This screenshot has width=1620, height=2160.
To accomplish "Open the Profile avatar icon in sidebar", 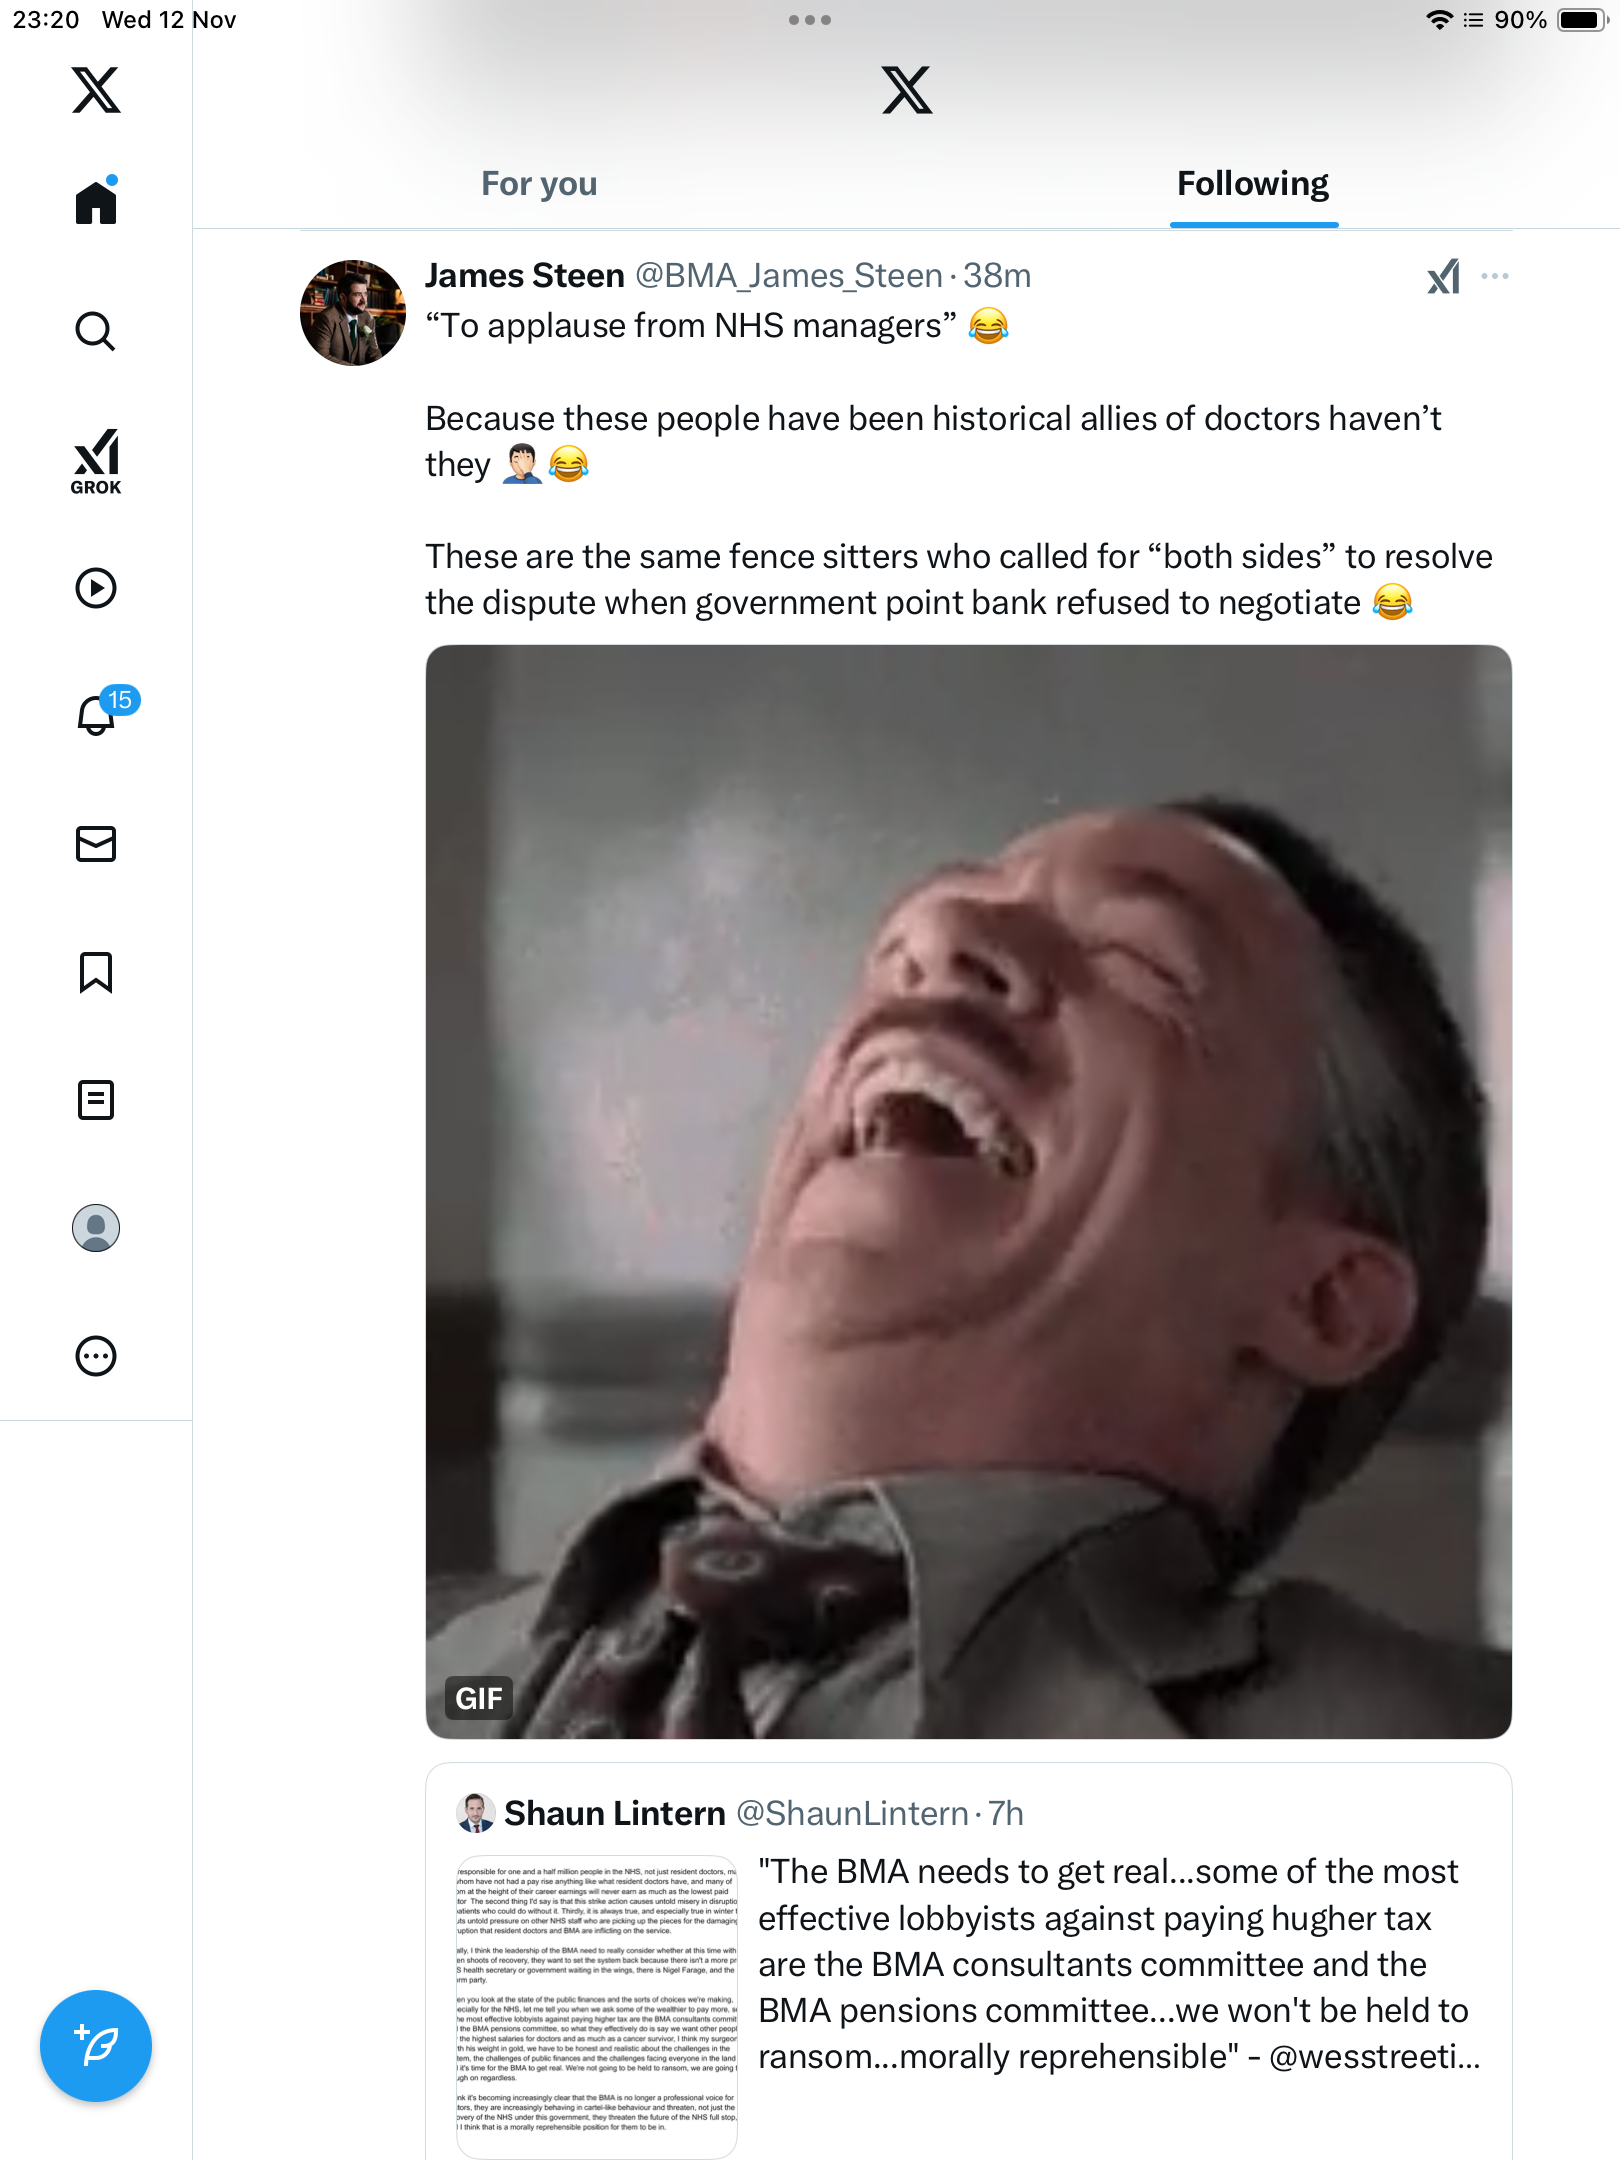I will 96,1228.
